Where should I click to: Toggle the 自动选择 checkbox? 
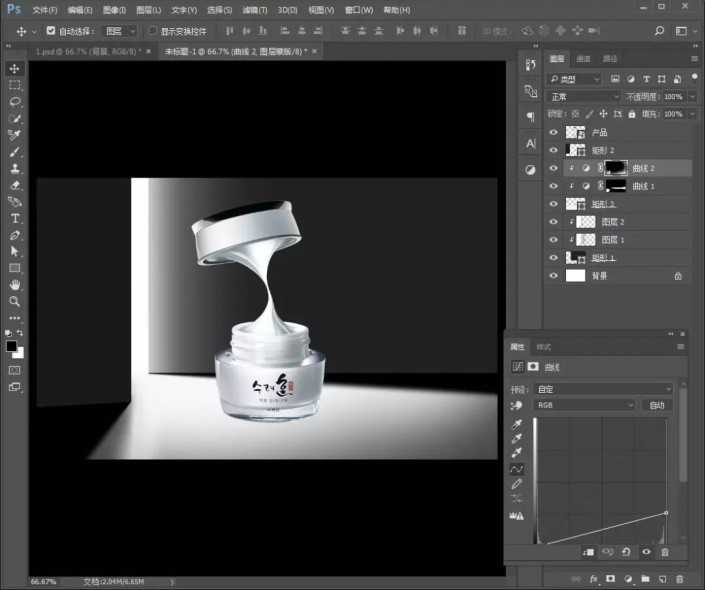pos(52,31)
